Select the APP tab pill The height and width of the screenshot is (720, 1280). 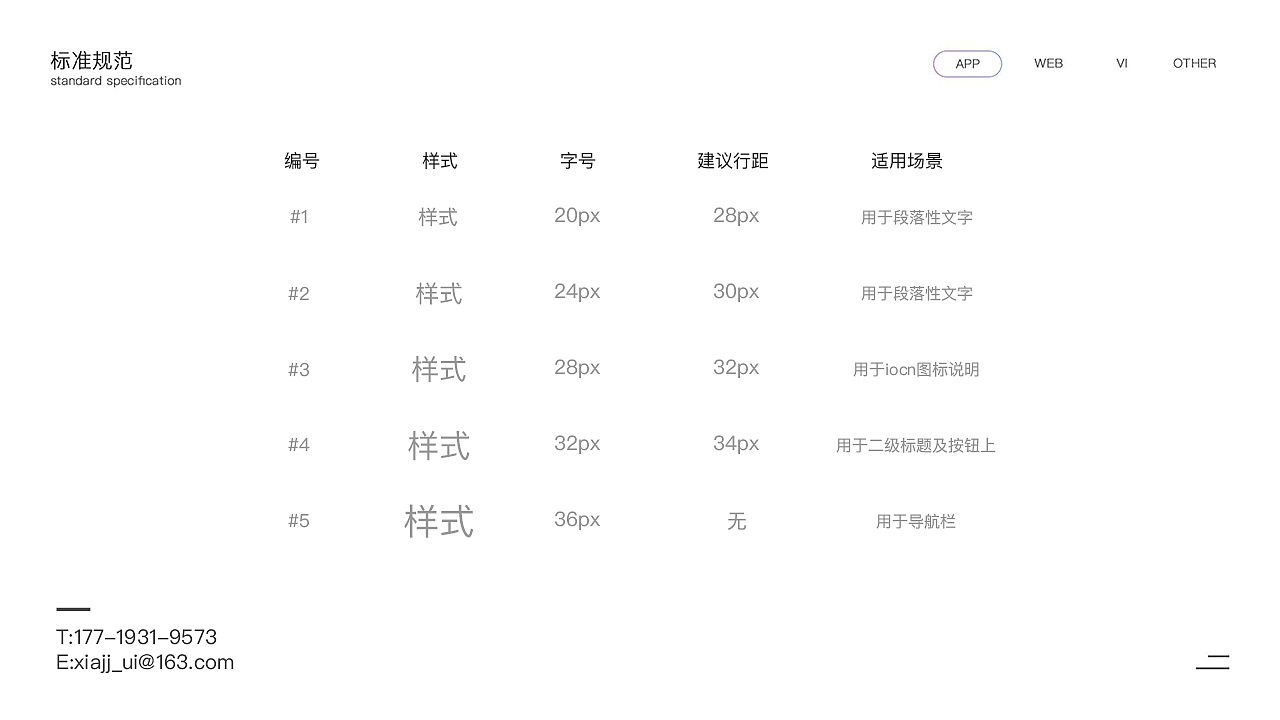coord(967,63)
